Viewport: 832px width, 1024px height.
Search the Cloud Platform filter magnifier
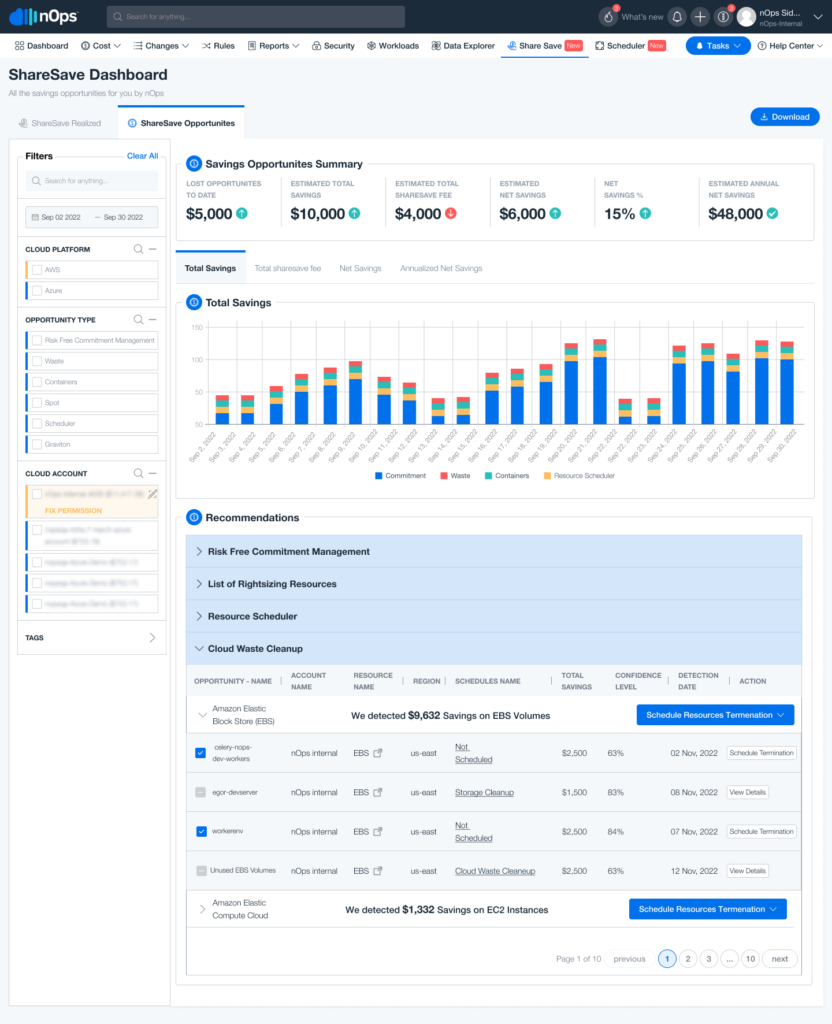138,249
